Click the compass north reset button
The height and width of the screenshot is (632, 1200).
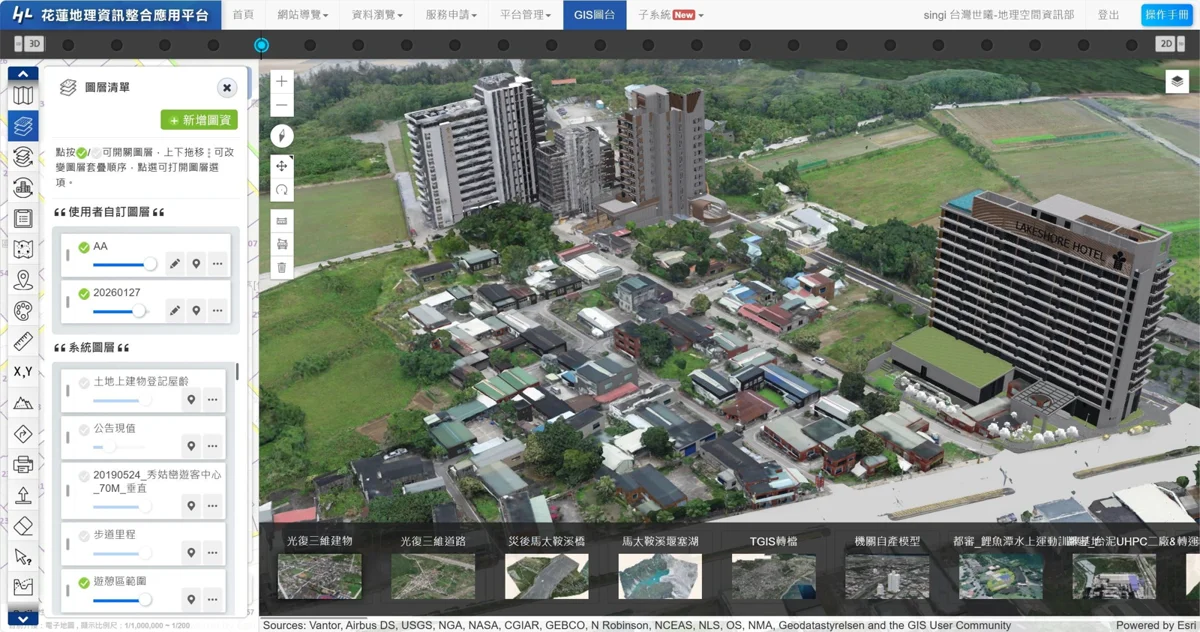point(282,136)
